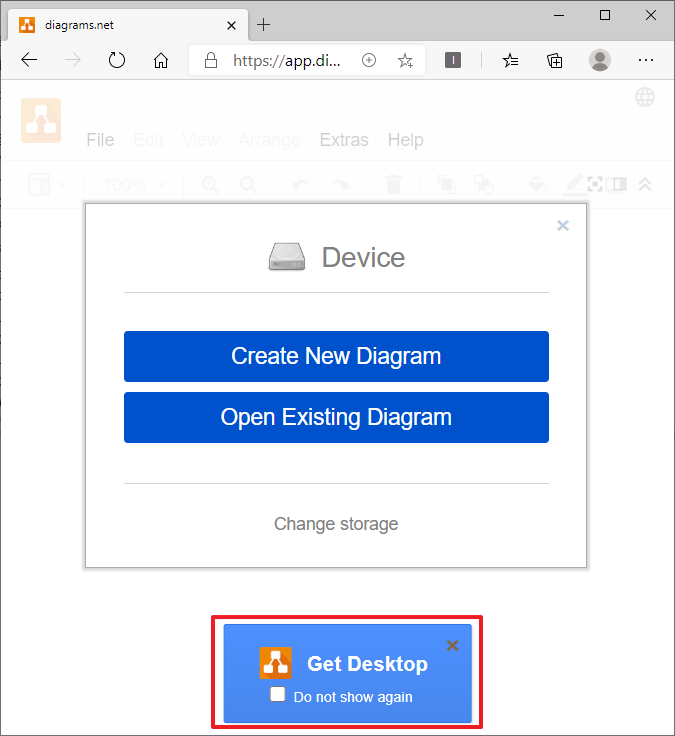
Task: Add this page to favorites star icon
Action: click(405, 61)
